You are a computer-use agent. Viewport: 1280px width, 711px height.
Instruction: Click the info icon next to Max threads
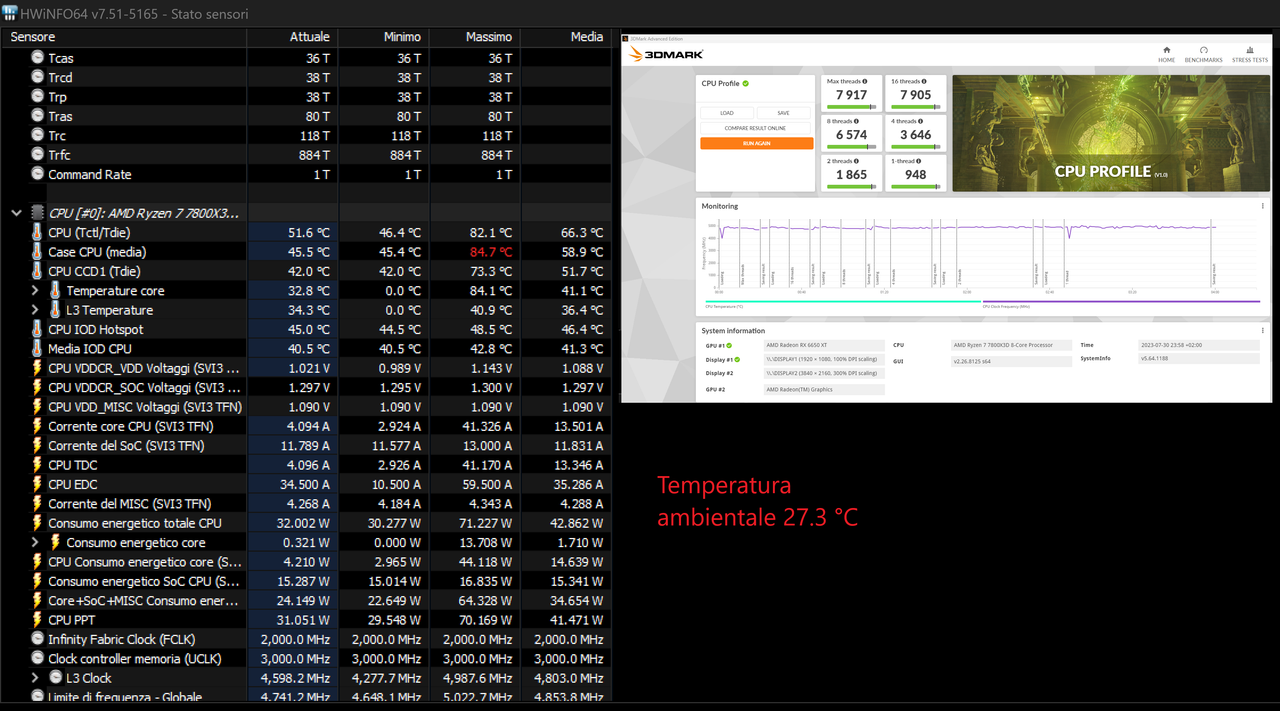865,81
